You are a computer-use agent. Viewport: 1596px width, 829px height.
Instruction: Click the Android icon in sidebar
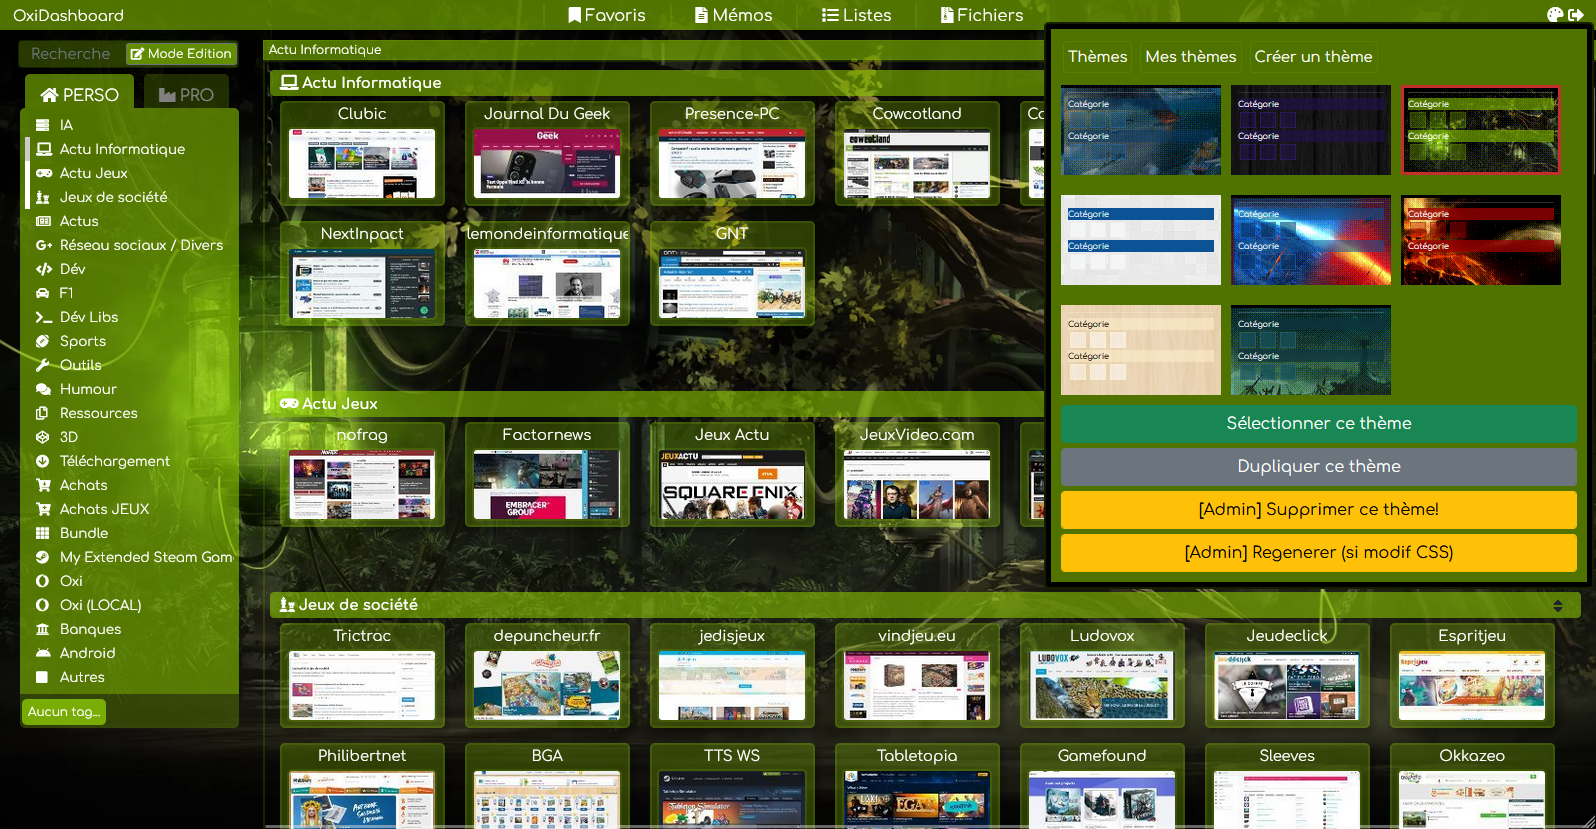pos(43,653)
